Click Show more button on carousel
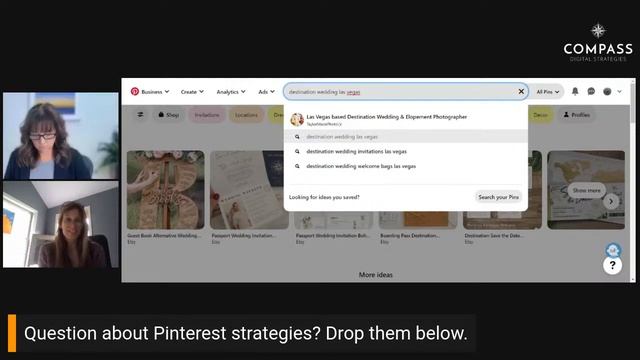Screen dimensions: 640x360 (x=586, y=190)
